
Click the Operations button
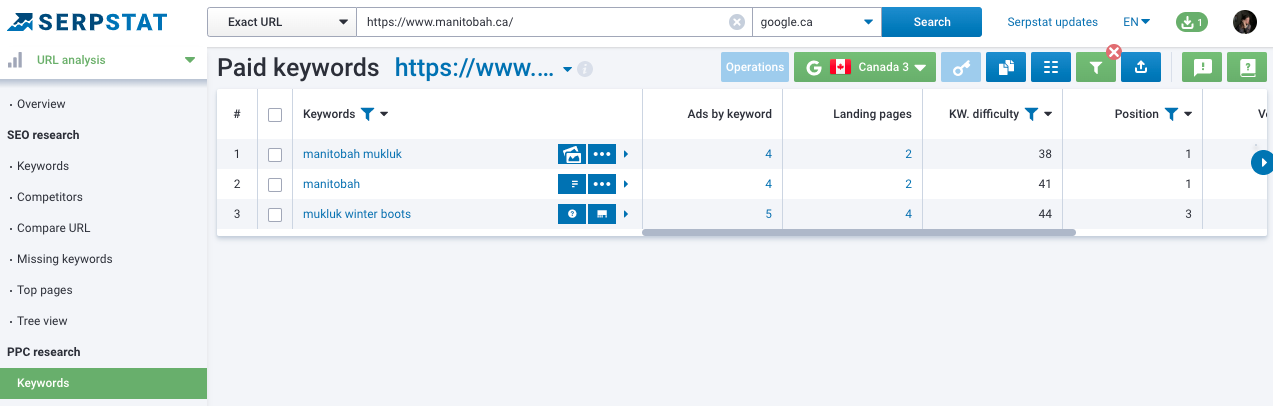755,67
